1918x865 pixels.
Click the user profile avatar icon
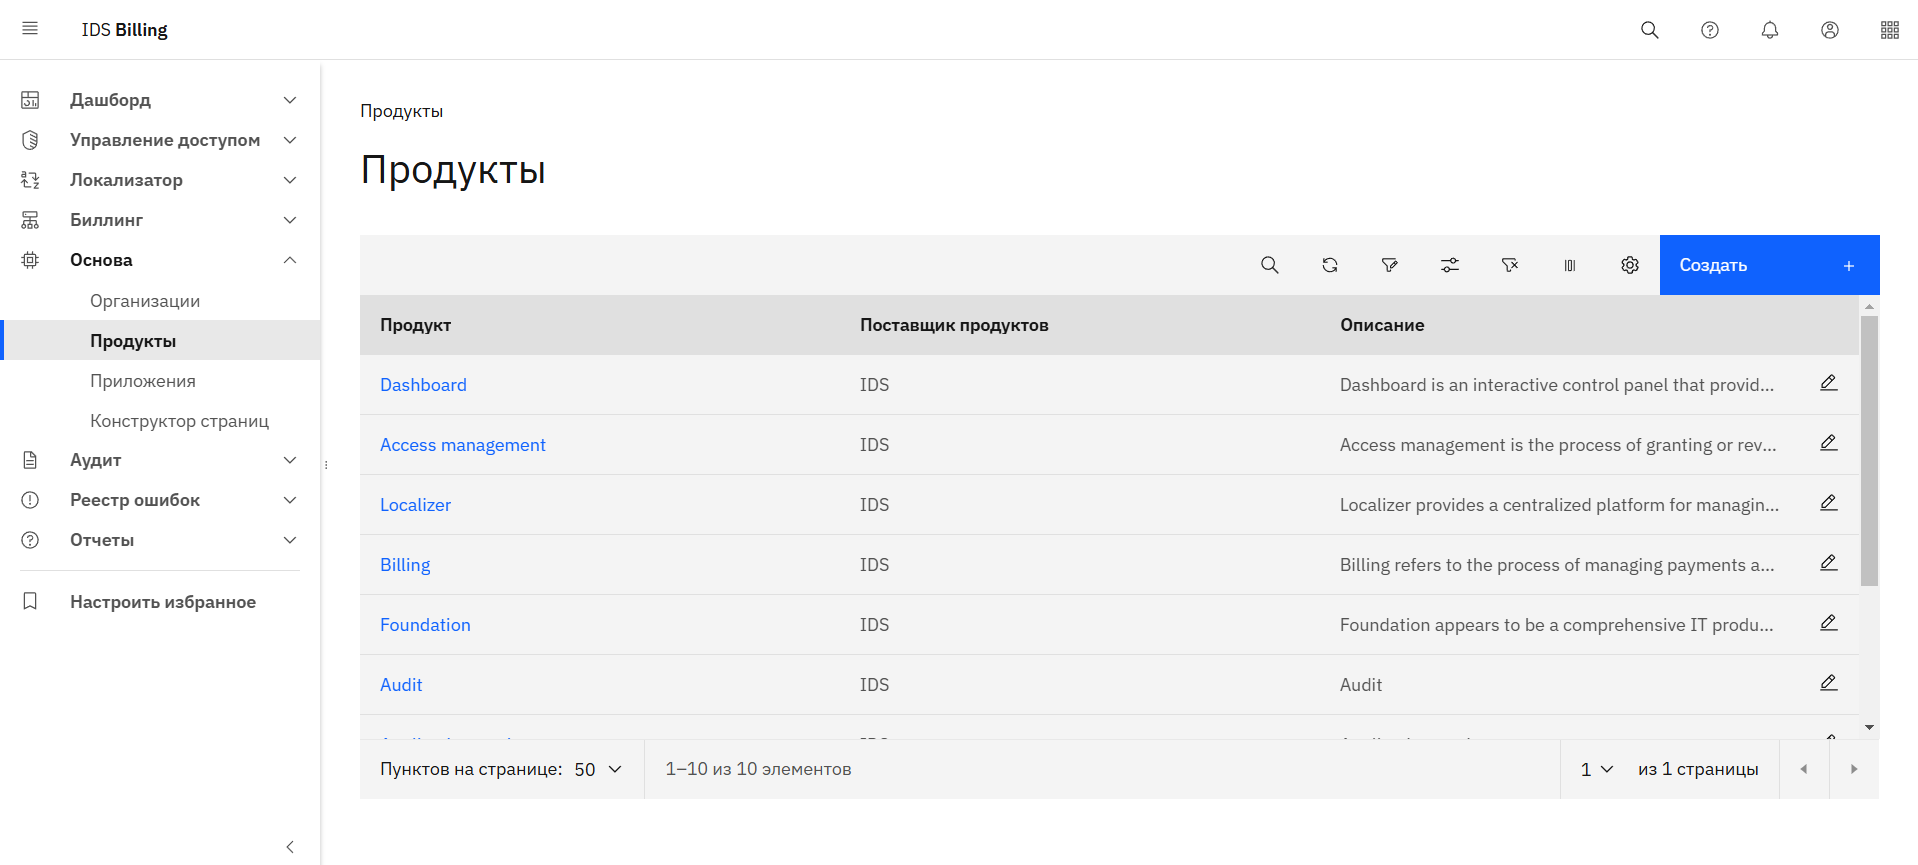coord(1829,30)
